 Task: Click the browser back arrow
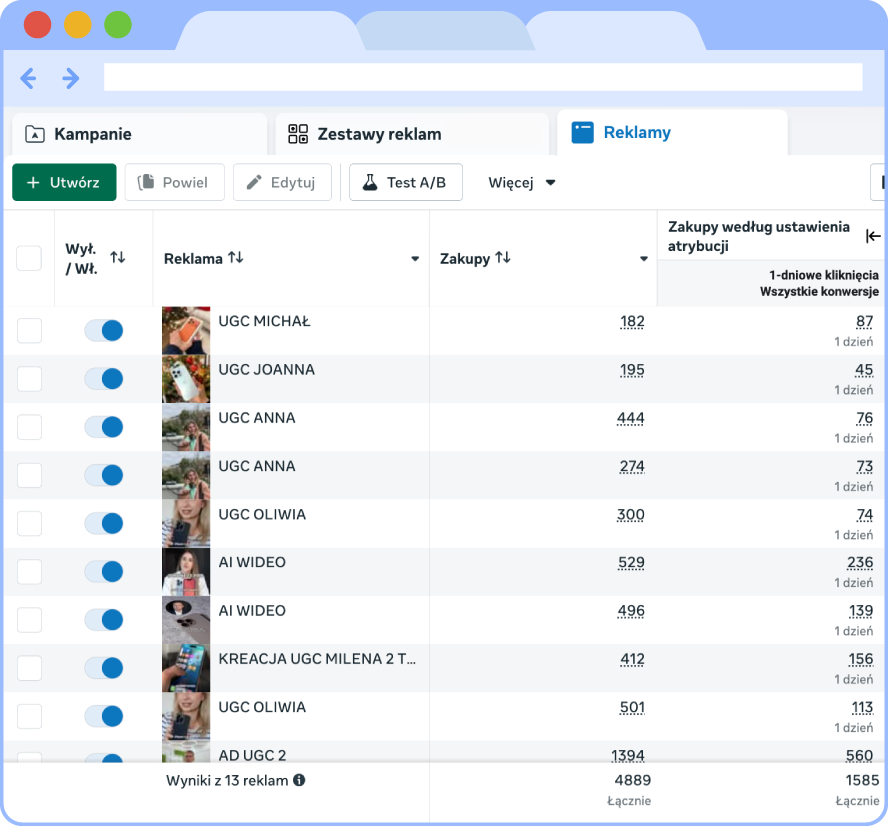point(28,78)
